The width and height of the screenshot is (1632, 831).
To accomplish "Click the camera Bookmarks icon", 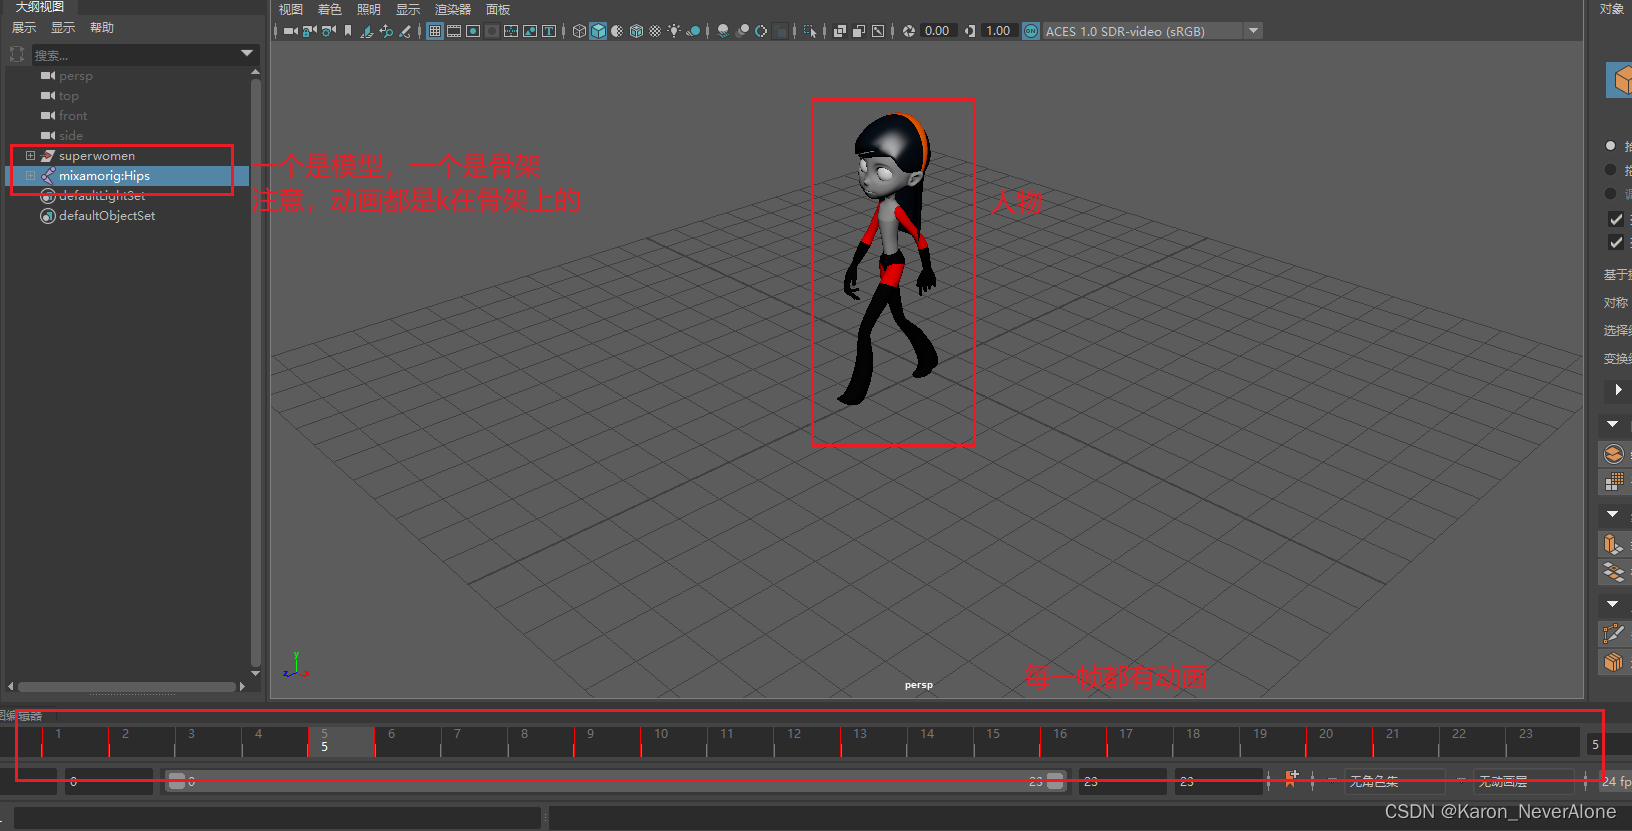I will (348, 31).
